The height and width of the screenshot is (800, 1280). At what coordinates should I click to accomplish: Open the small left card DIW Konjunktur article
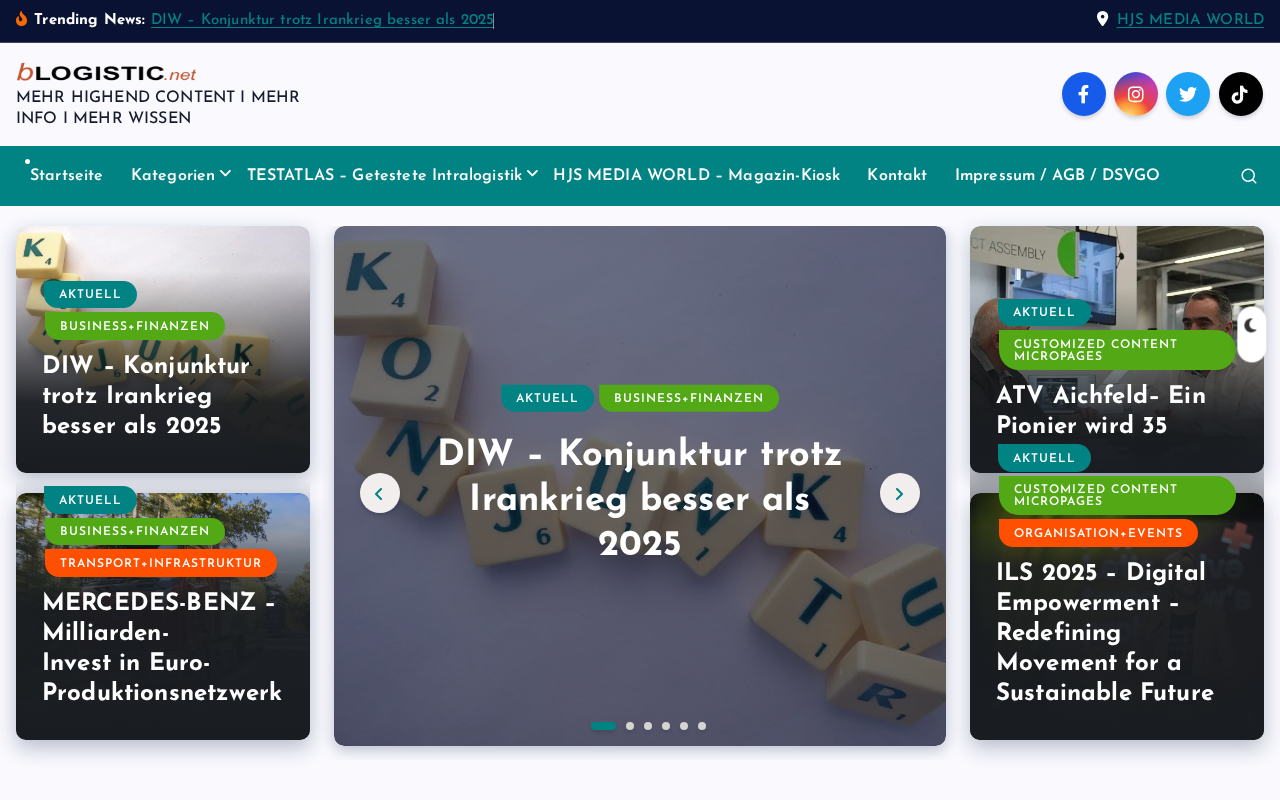(146, 395)
